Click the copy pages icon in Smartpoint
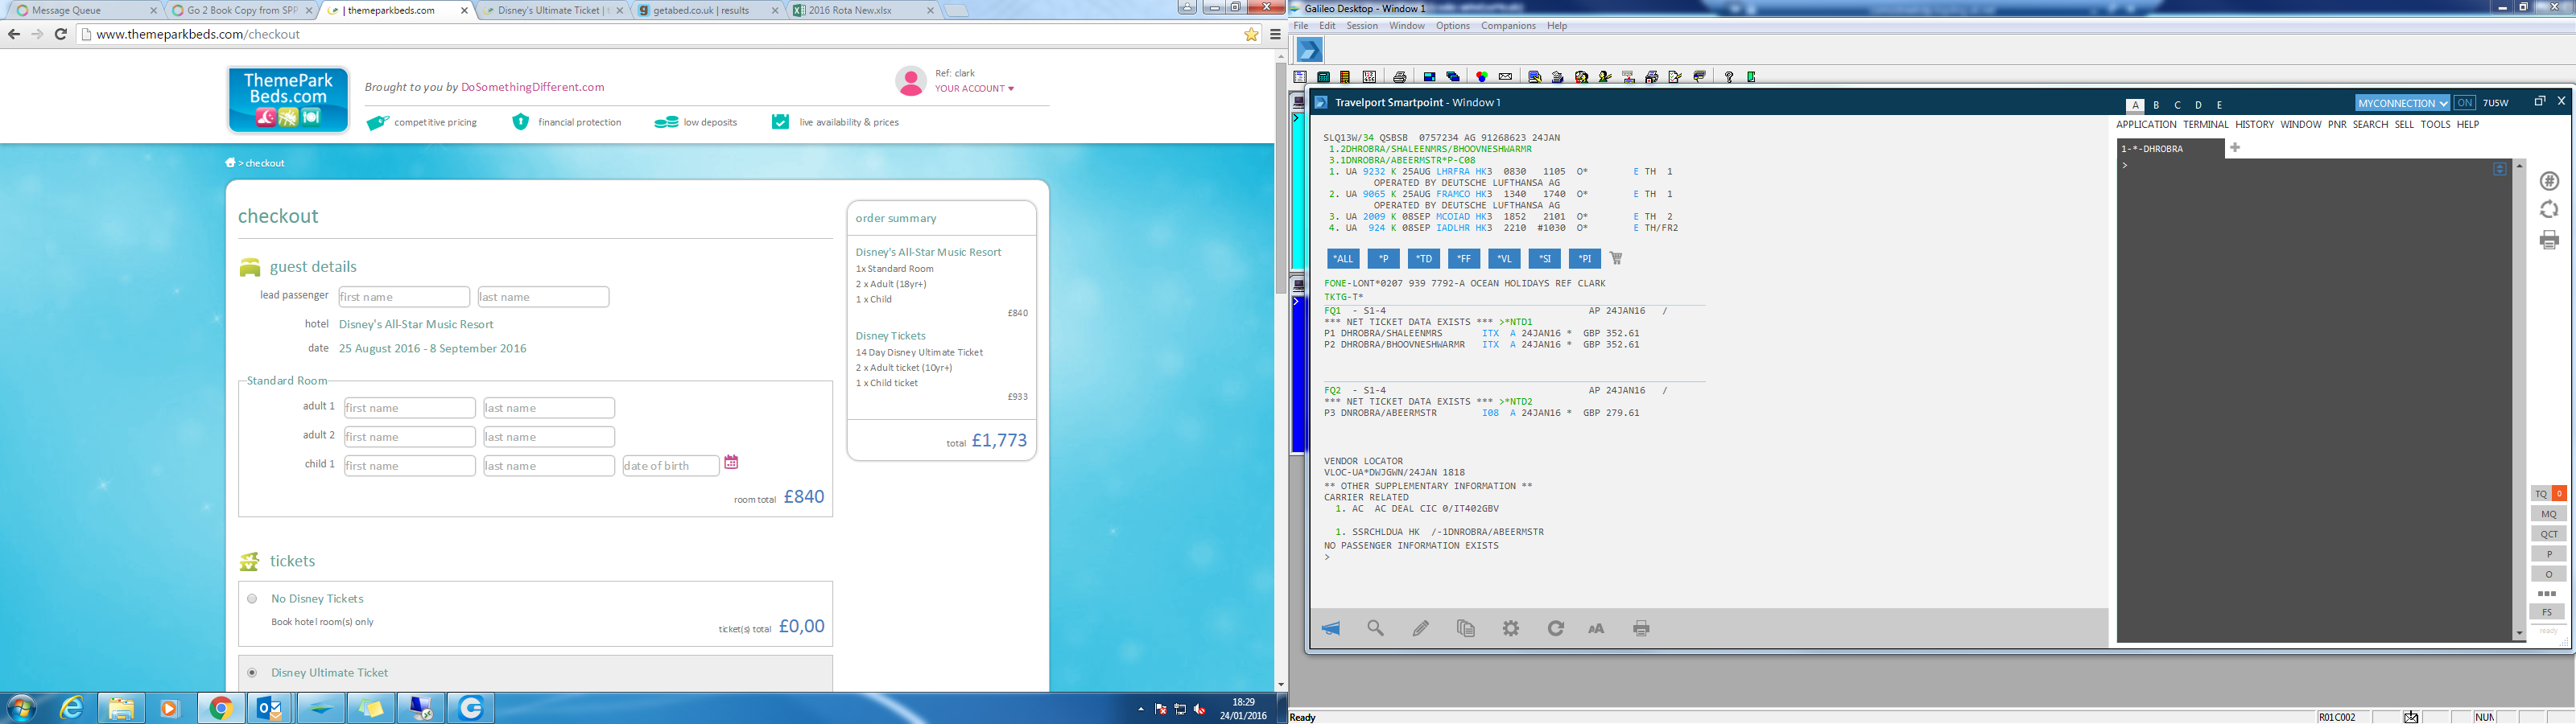2576x724 pixels. coord(1466,628)
